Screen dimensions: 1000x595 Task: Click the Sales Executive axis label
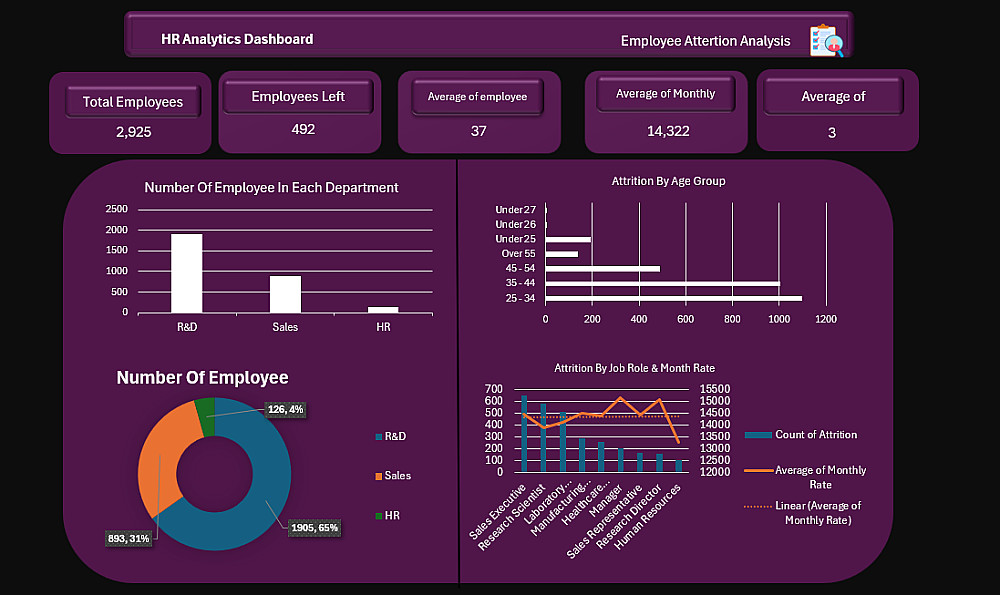click(x=497, y=511)
